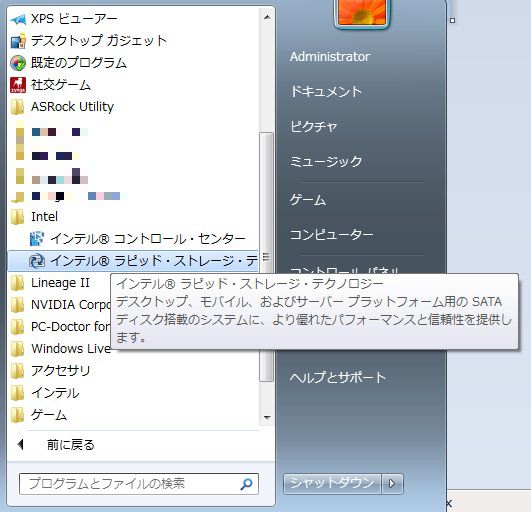The width and height of the screenshot is (531, 512).
Task: Expand the ASRock Utility folder
Action: [133, 107]
